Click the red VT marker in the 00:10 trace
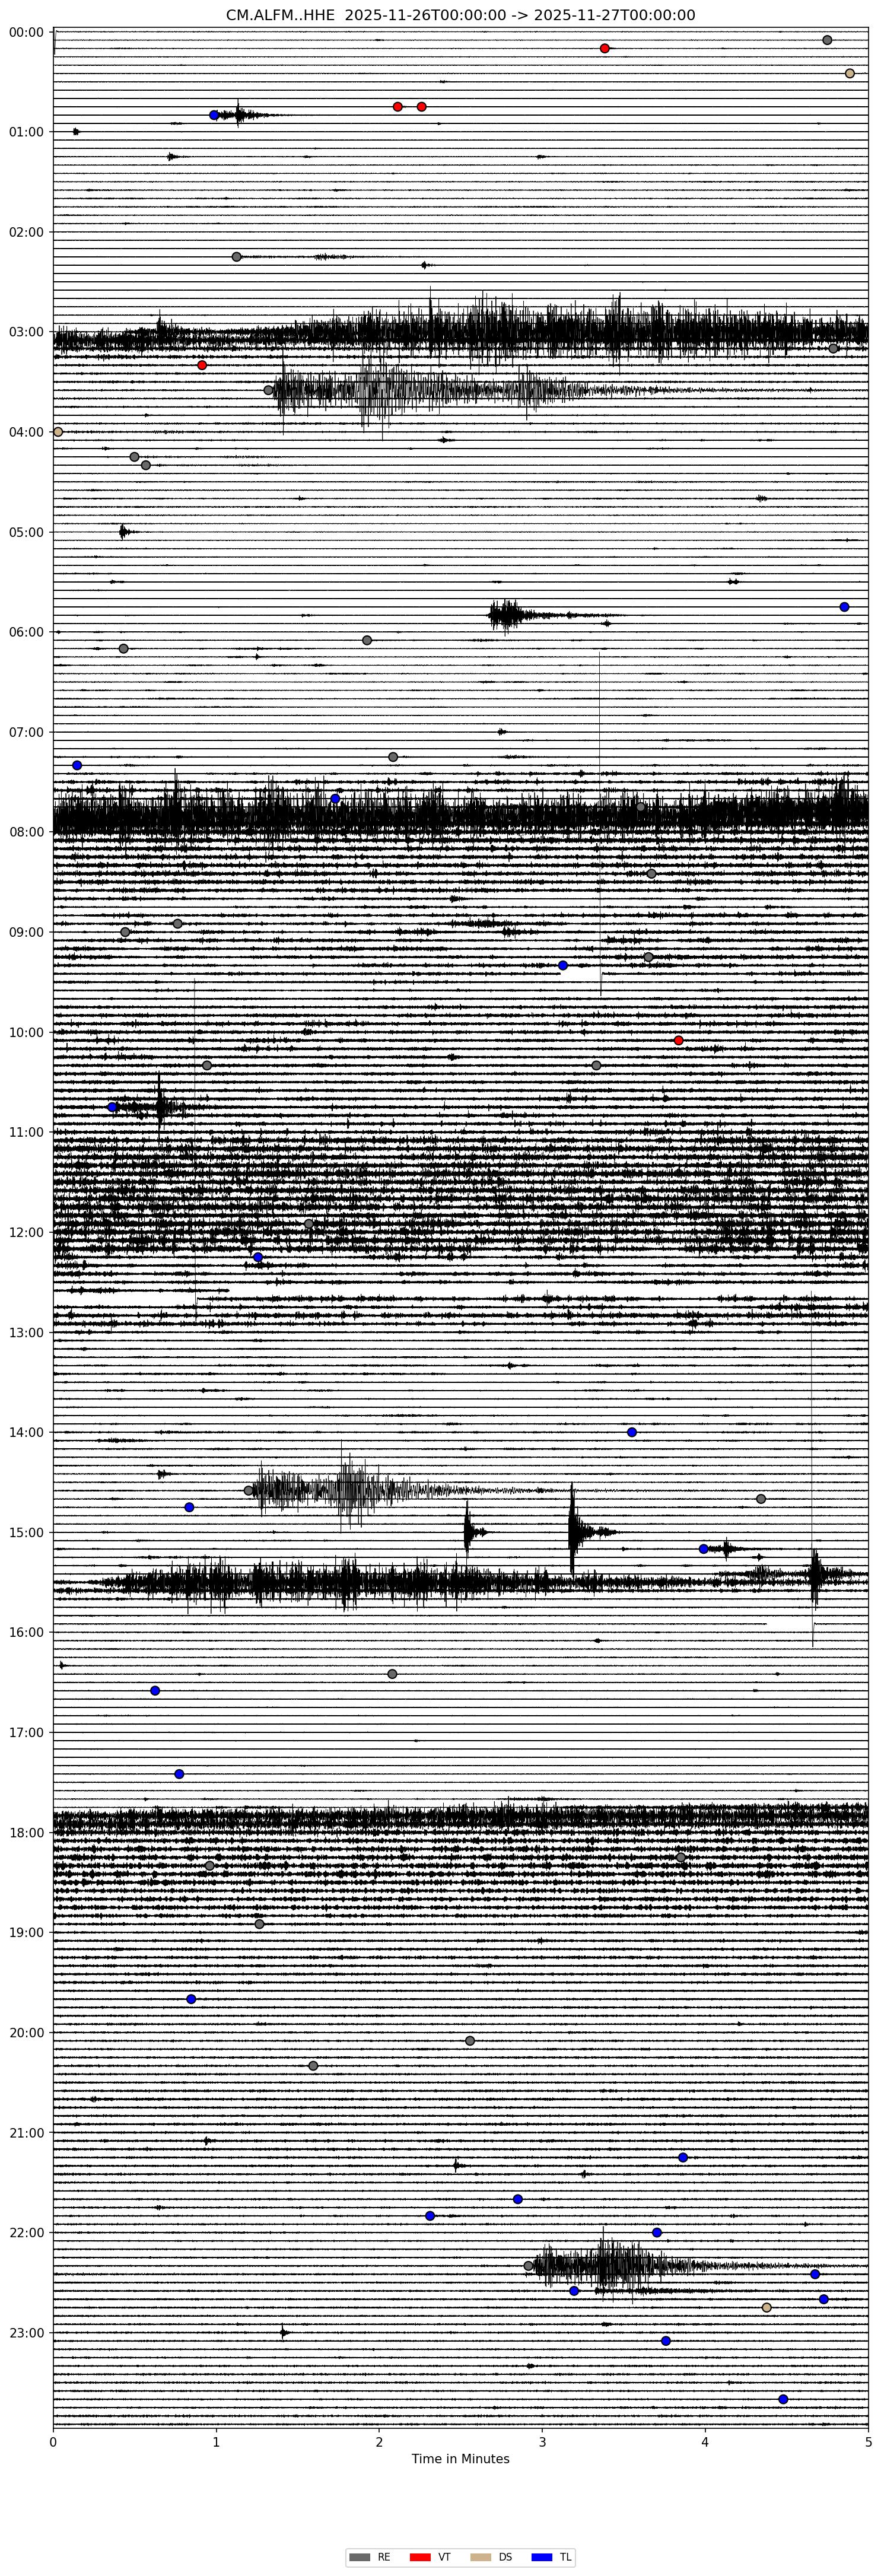 (x=604, y=48)
